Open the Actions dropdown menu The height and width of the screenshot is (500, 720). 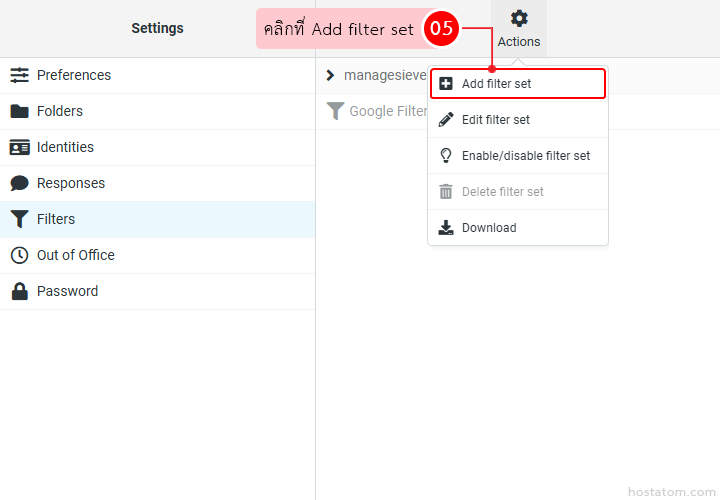pyautogui.click(x=519, y=29)
